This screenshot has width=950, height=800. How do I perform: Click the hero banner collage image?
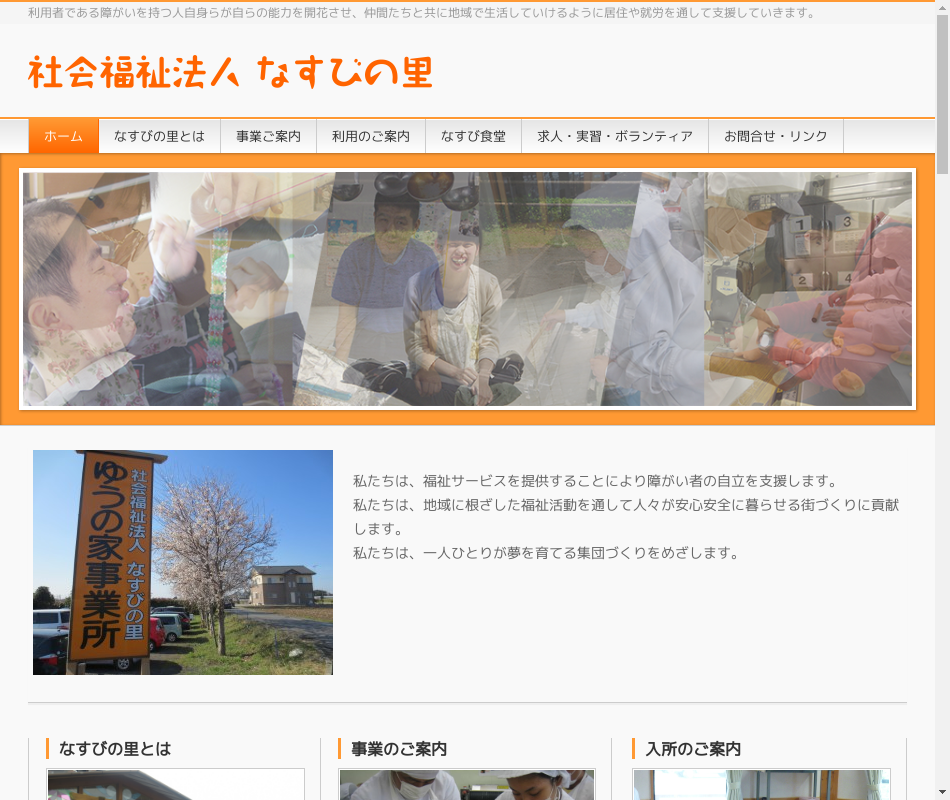[x=467, y=289]
